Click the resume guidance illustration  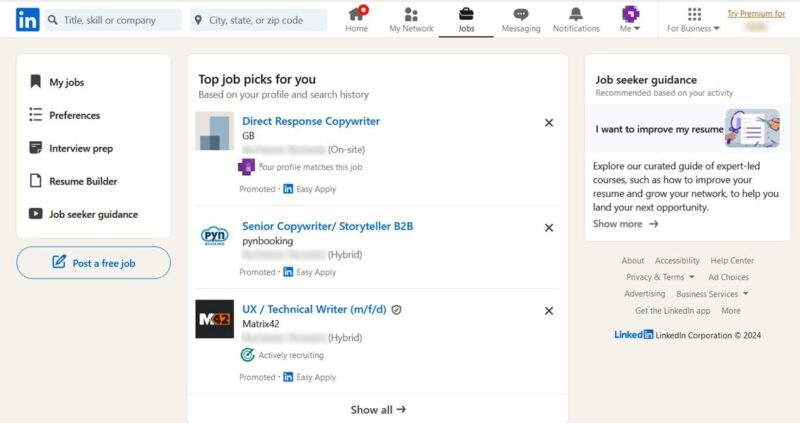coord(753,128)
